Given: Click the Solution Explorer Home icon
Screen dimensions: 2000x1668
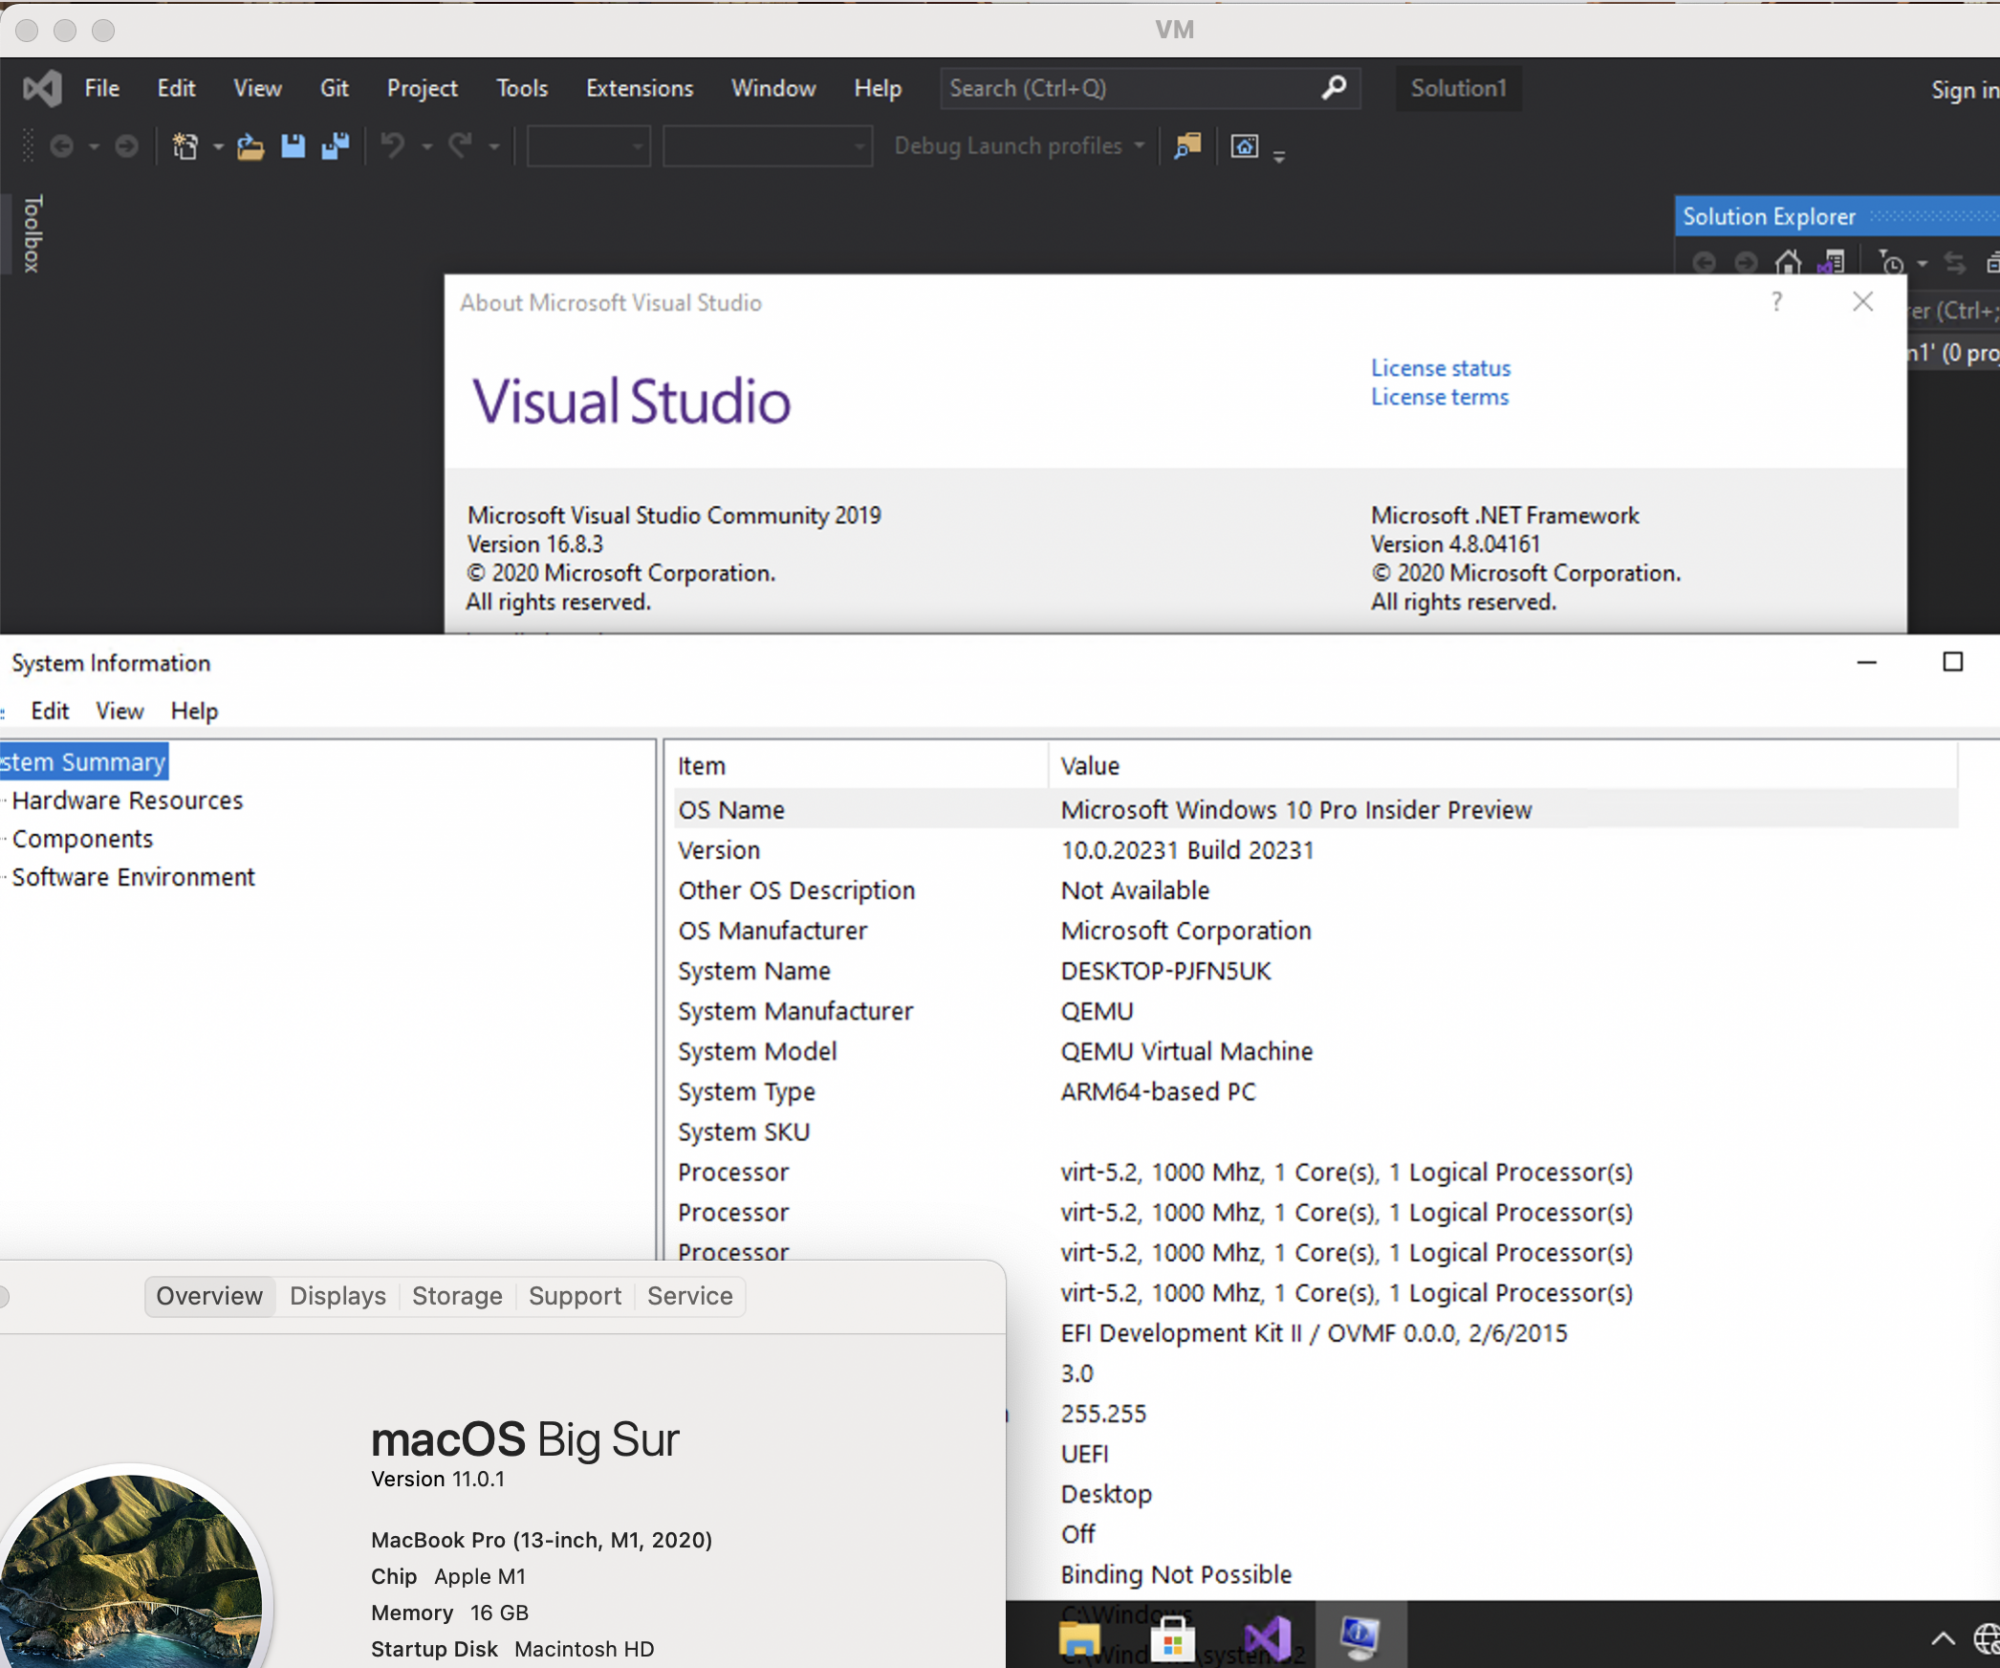Looking at the screenshot, I should pos(1788,263).
